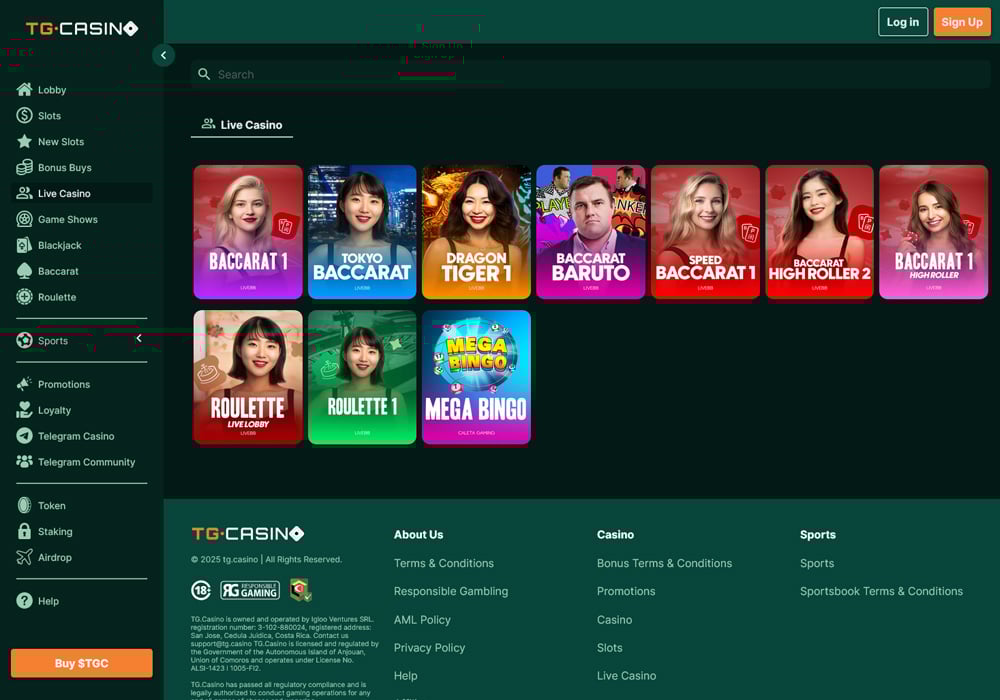This screenshot has height=700, width=1000.
Task: Click the TG.Casino logo in header
Action: tap(82, 28)
